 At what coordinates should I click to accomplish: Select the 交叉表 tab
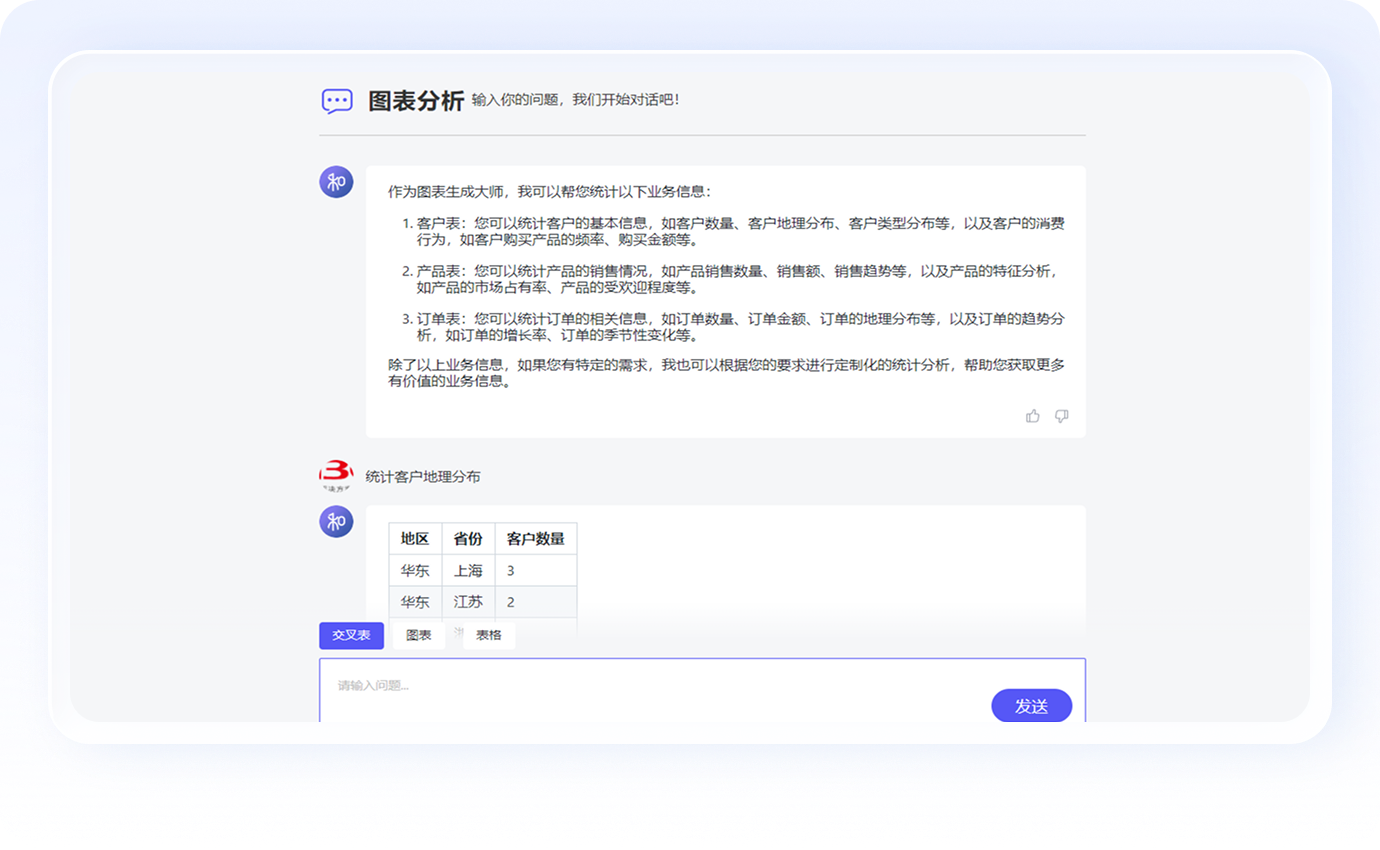[351, 636]
